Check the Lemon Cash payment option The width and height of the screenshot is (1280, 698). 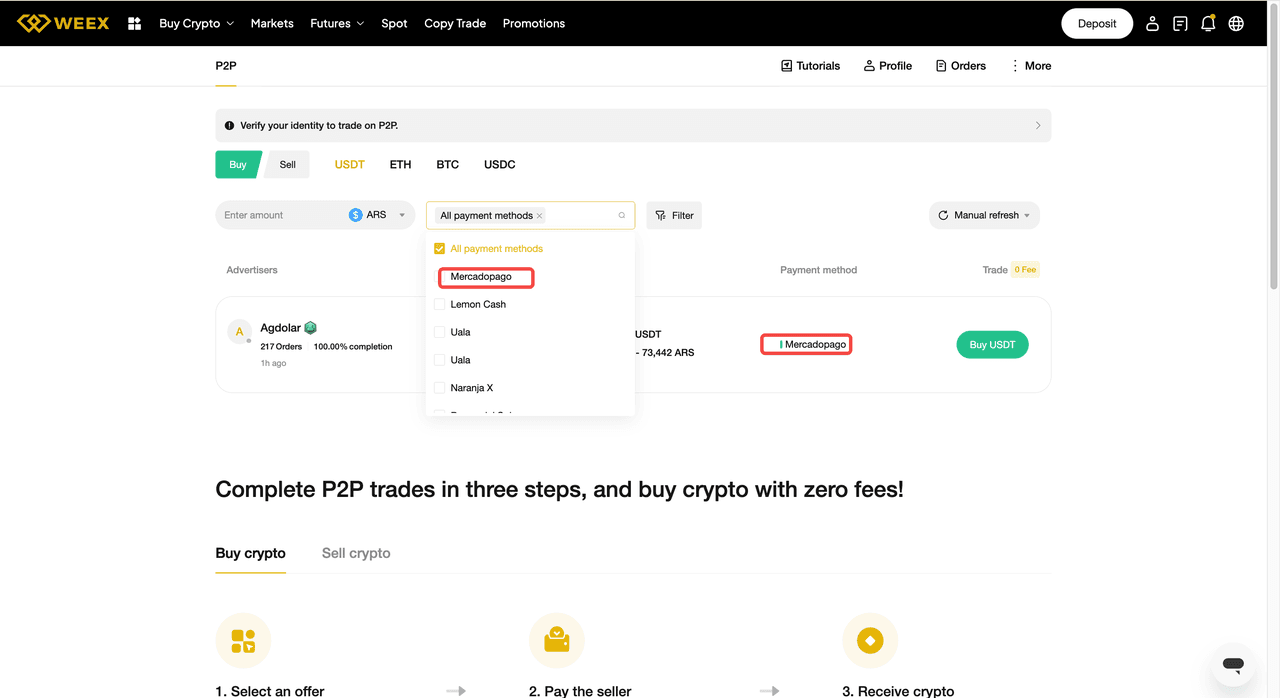tap(439, 304)
